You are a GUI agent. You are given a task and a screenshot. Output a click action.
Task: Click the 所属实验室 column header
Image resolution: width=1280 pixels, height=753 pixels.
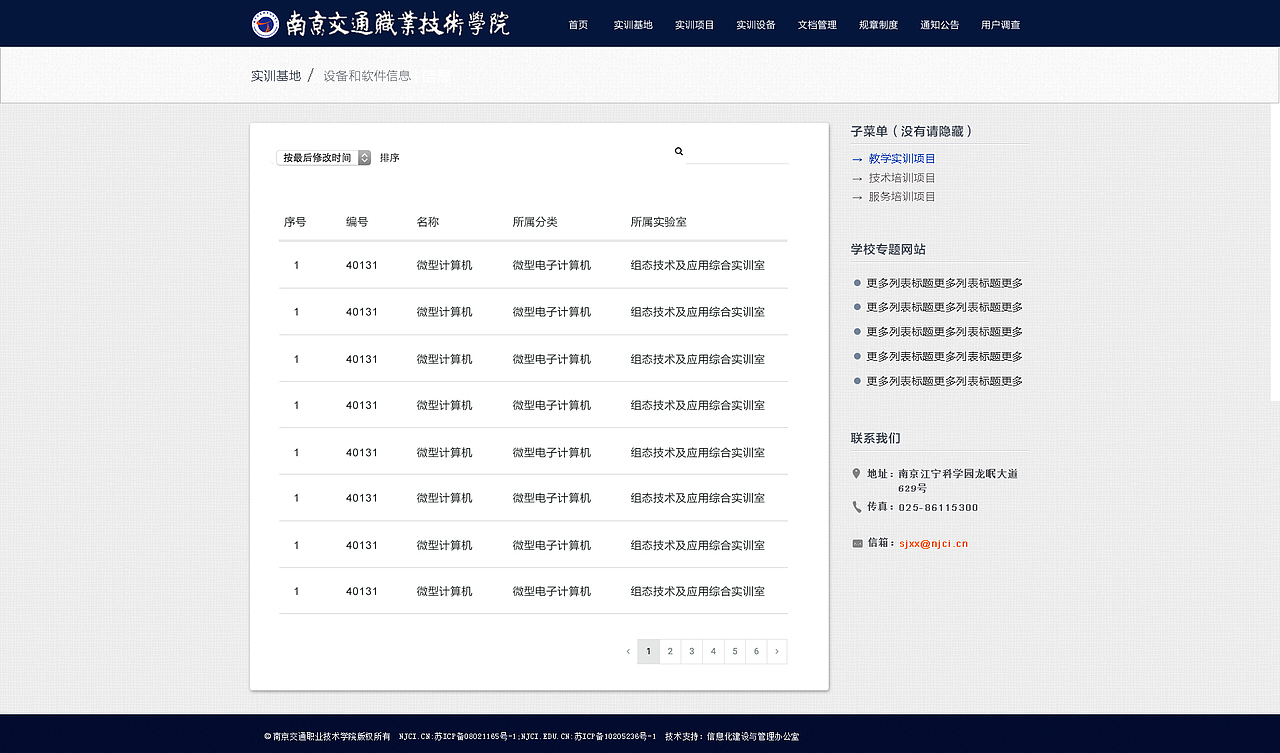pos(659,222)
